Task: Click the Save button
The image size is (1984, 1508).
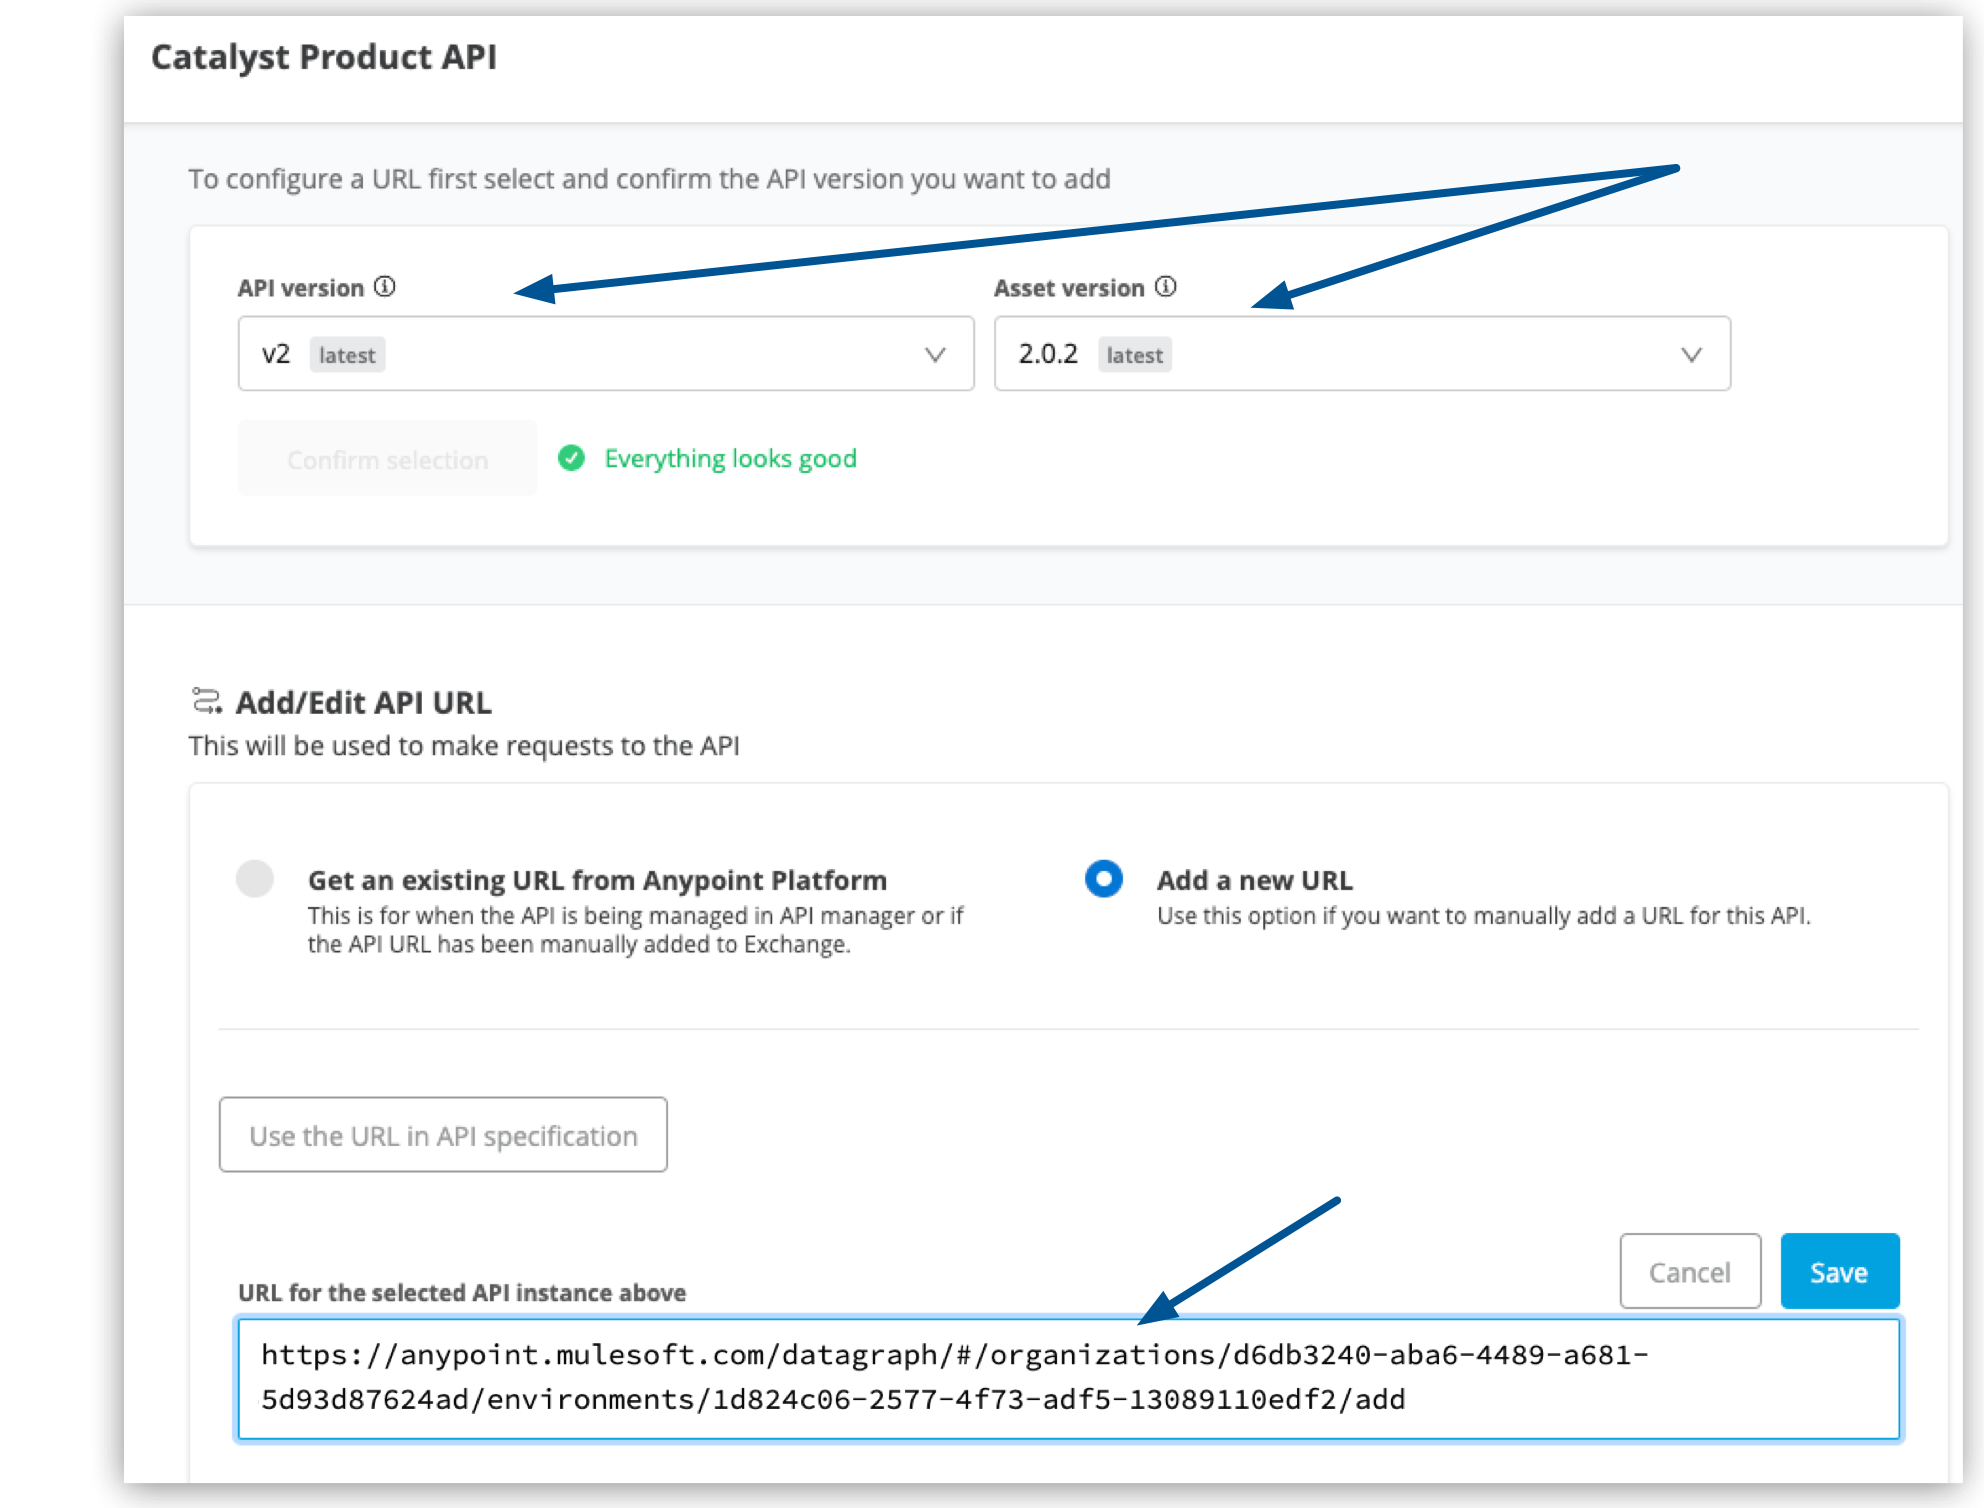Action: click(x=1839, y=1271)
